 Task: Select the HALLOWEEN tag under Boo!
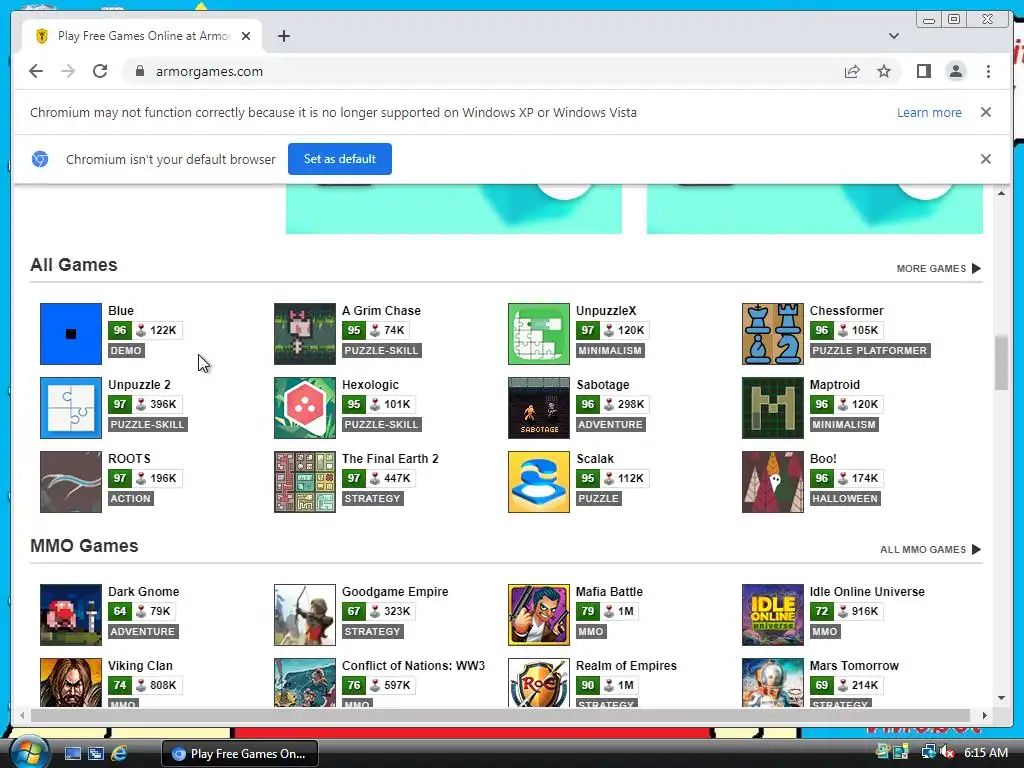pos(844,498)
